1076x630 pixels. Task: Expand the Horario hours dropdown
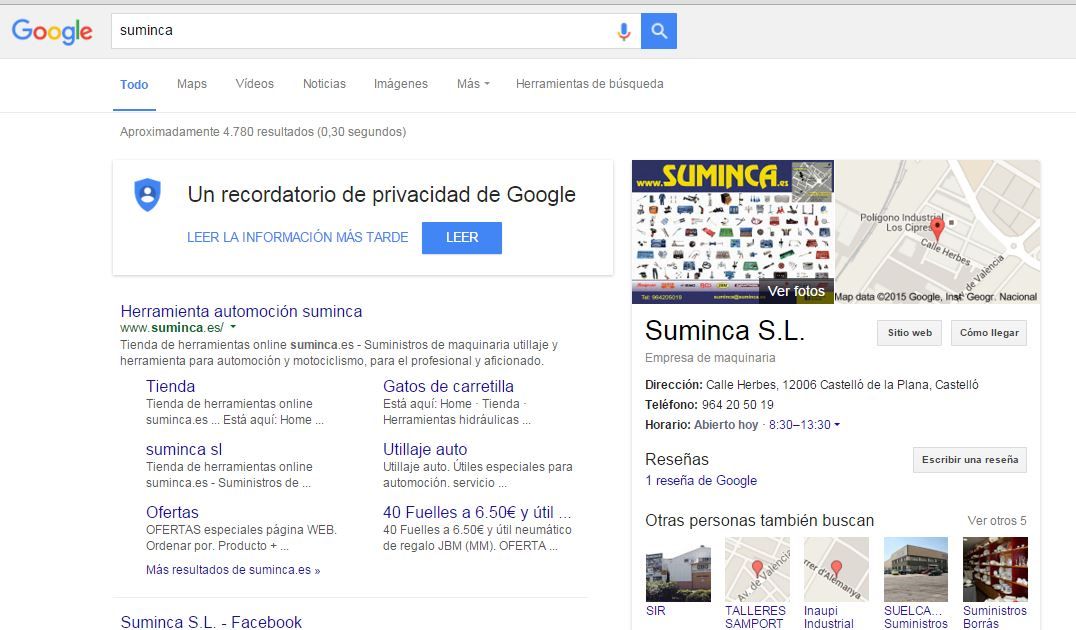837,425
